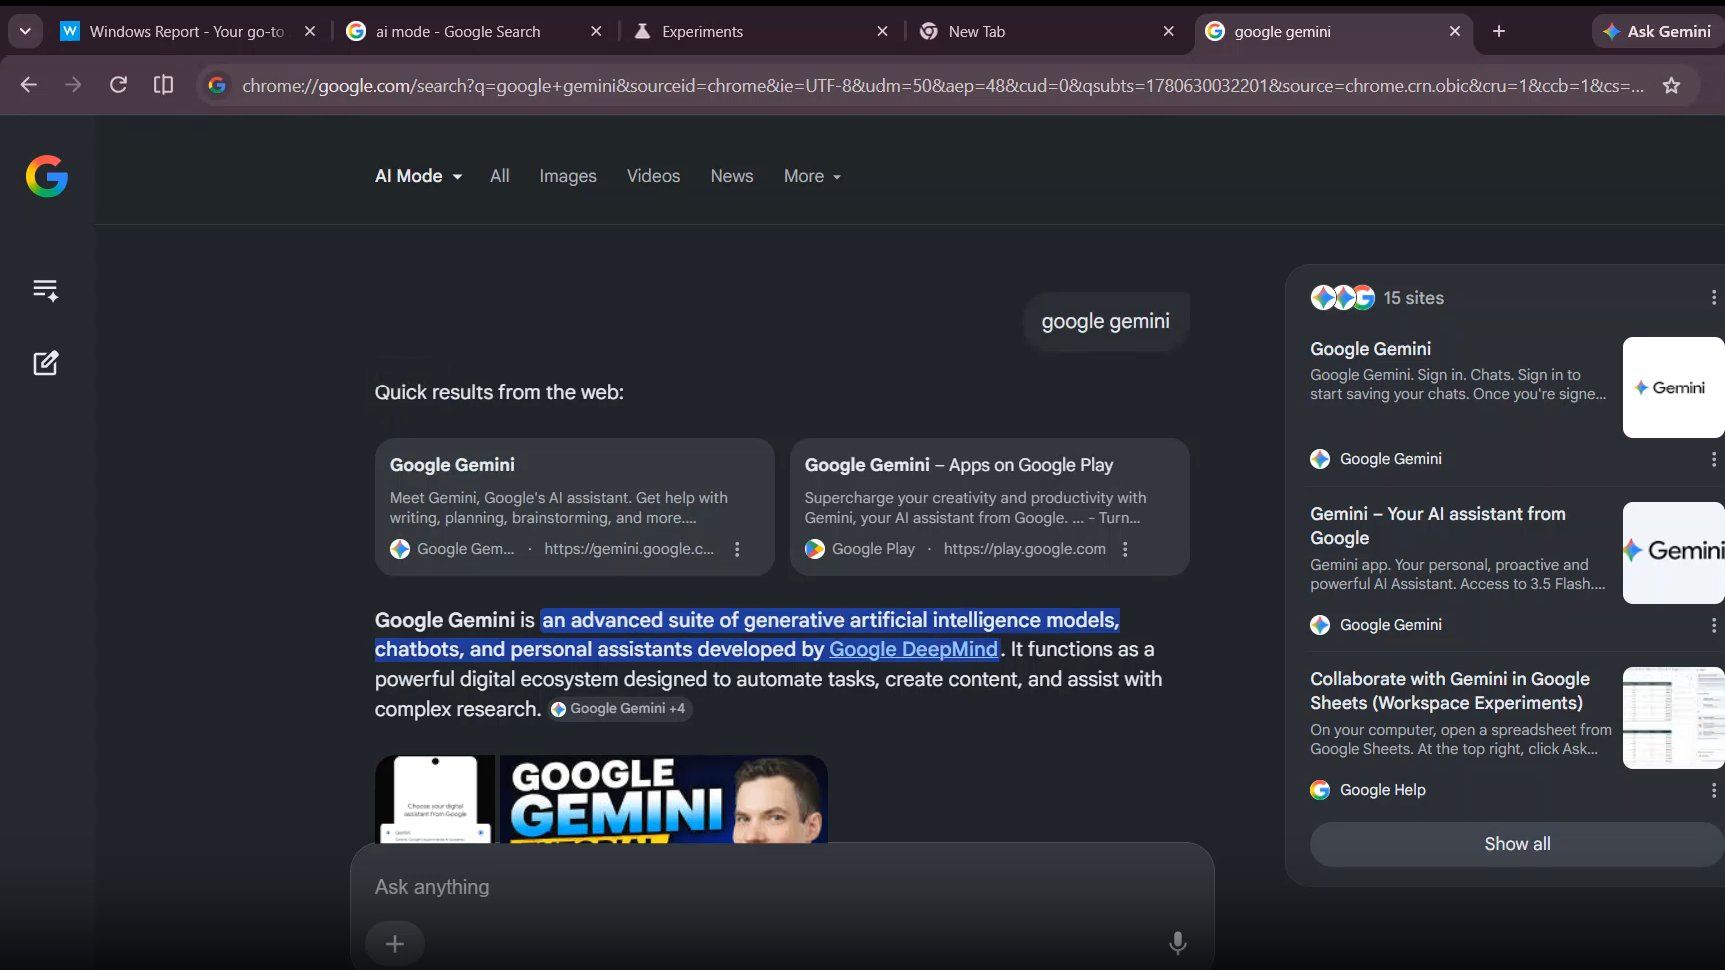Close the Windows Report tab
The width and height of the screenshot is (1725, 970).
pos(310,31)
